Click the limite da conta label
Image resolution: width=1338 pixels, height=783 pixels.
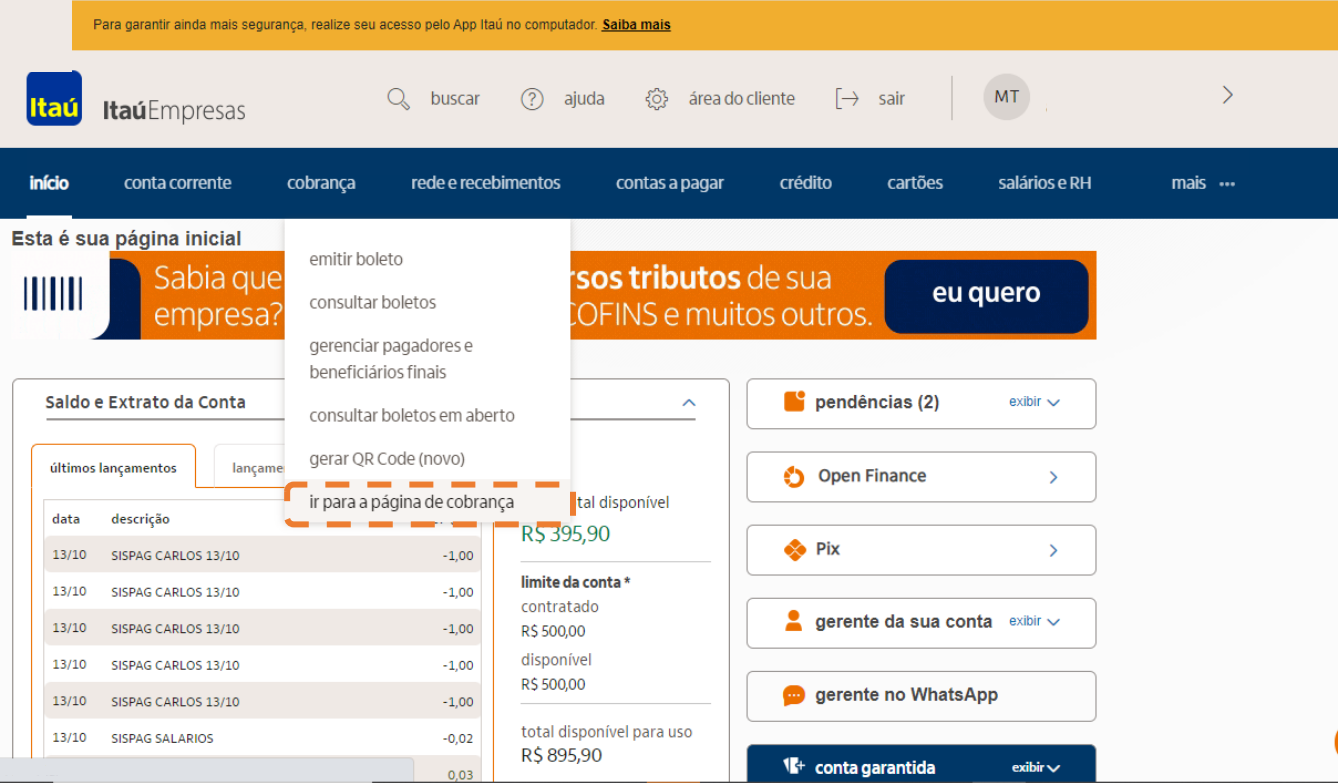tap(576, 582)
